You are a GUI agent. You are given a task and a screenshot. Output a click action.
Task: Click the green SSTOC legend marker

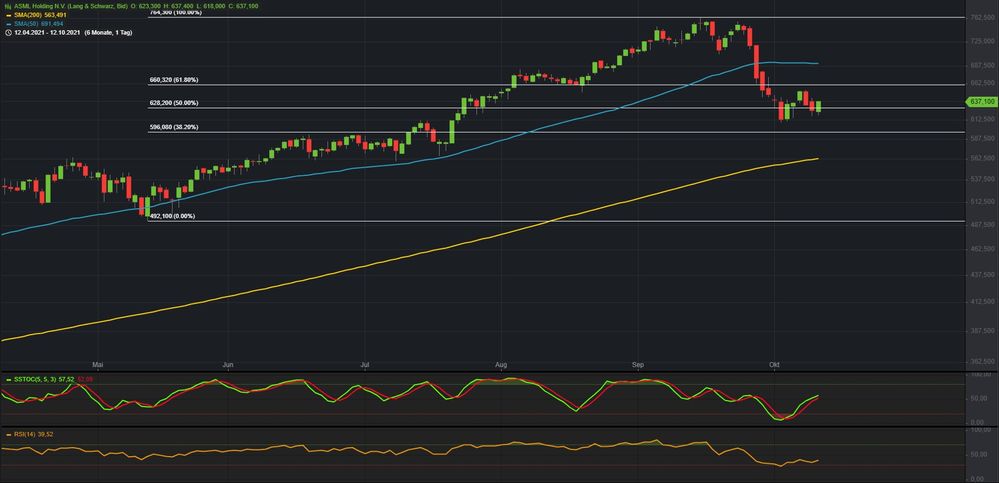tap(6, 380)
